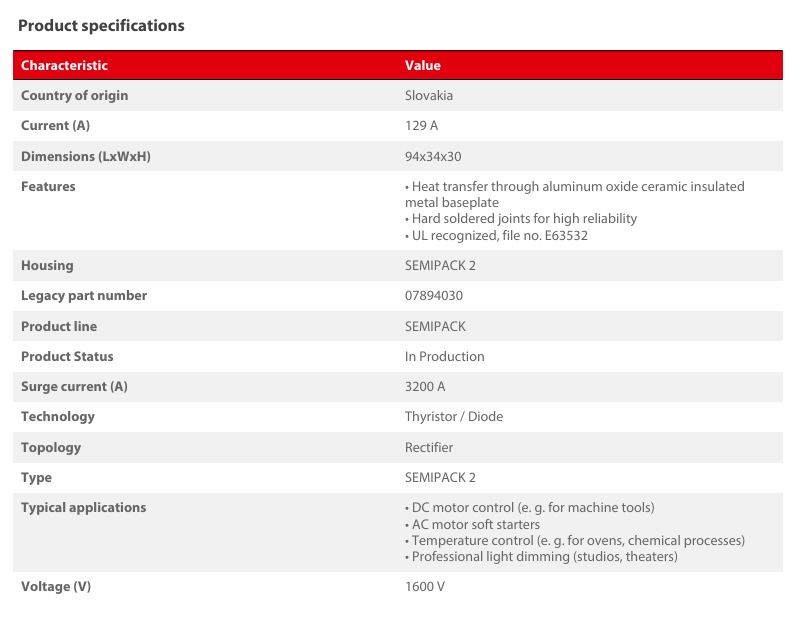The height and width of the screenshot is (635, 810).
Task: Click the Slovakia value cell
Action: click(x=429, y=96)
